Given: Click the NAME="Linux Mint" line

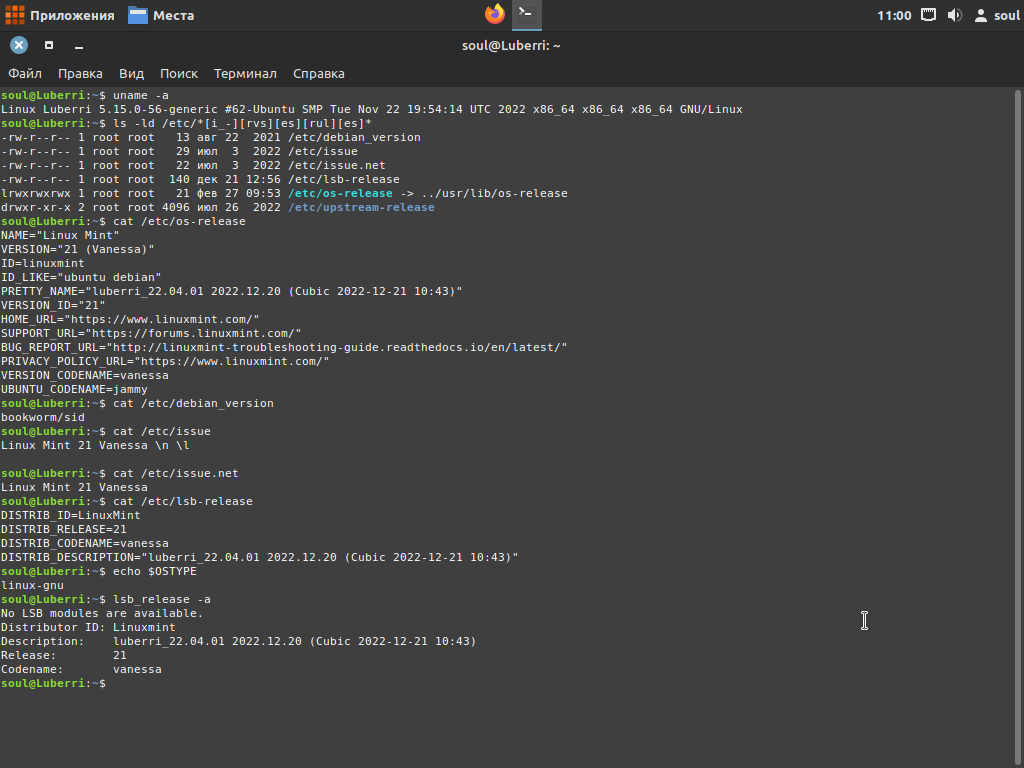Looking at the screenshot, I should [60, 235].
